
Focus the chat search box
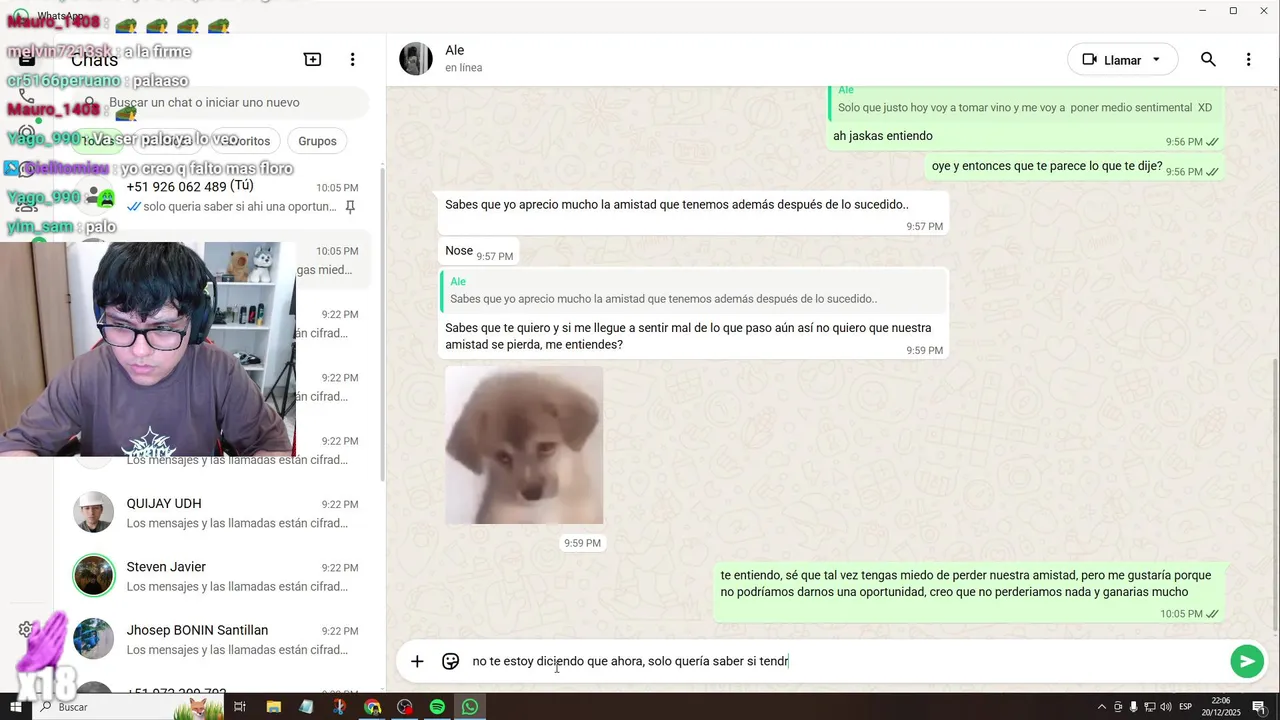(x=220, y=102)
